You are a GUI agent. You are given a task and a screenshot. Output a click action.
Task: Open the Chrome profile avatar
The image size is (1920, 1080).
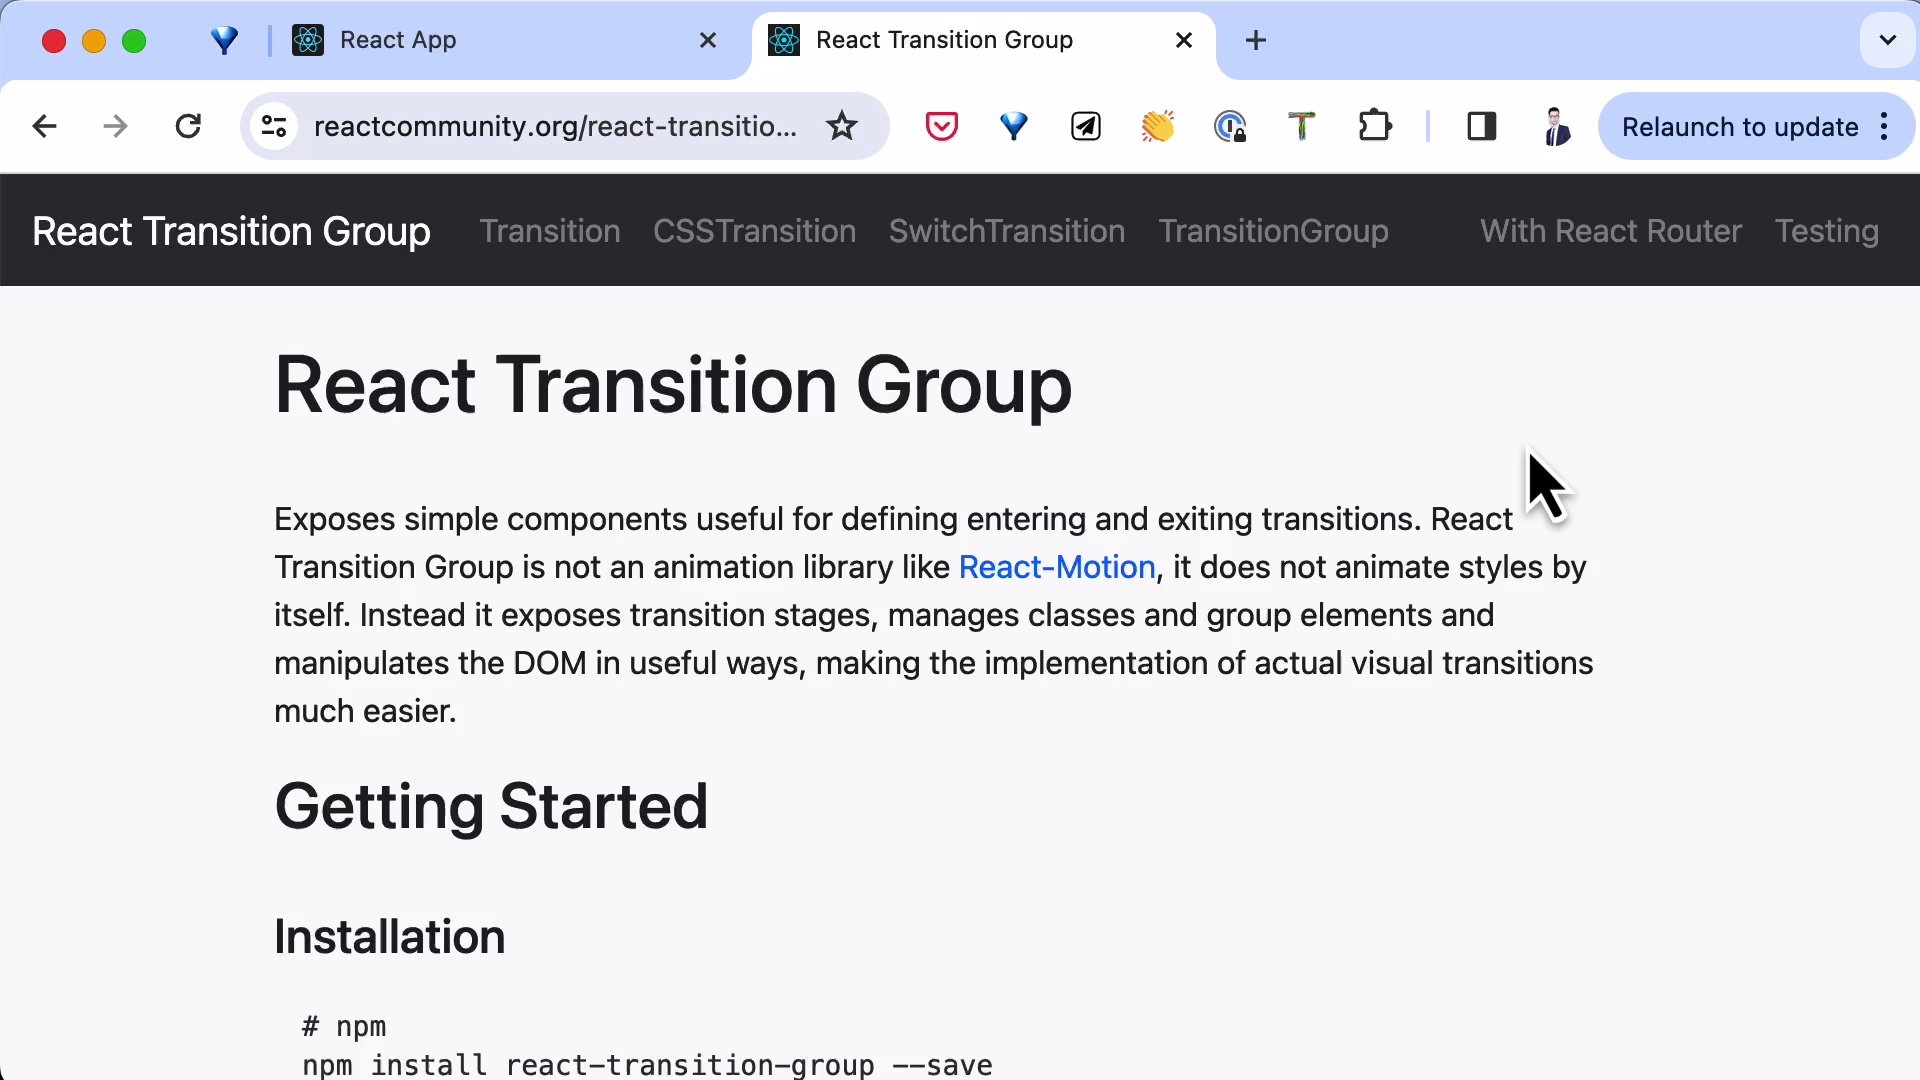tap(1555, 127)
